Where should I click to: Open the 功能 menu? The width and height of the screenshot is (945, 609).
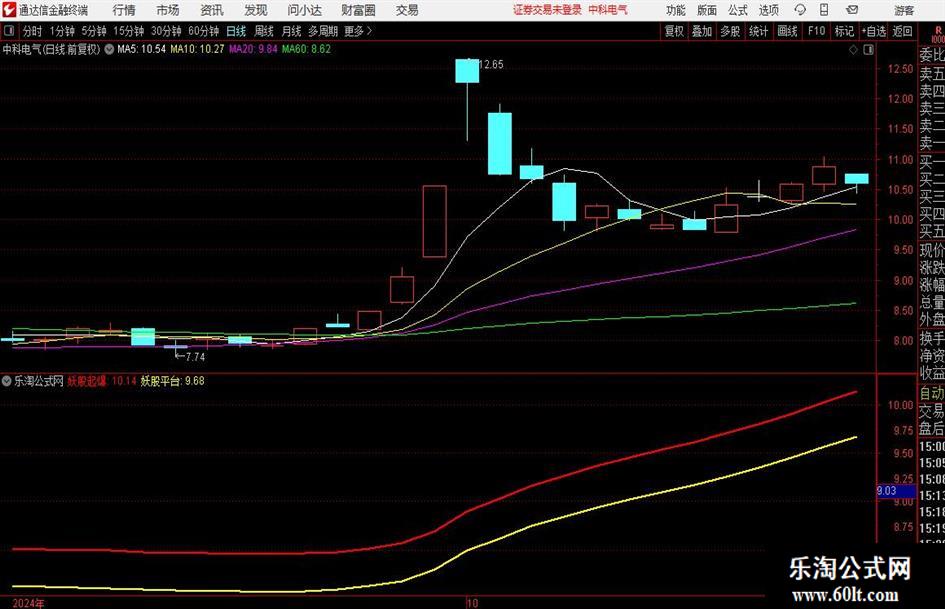coord(676,10)
